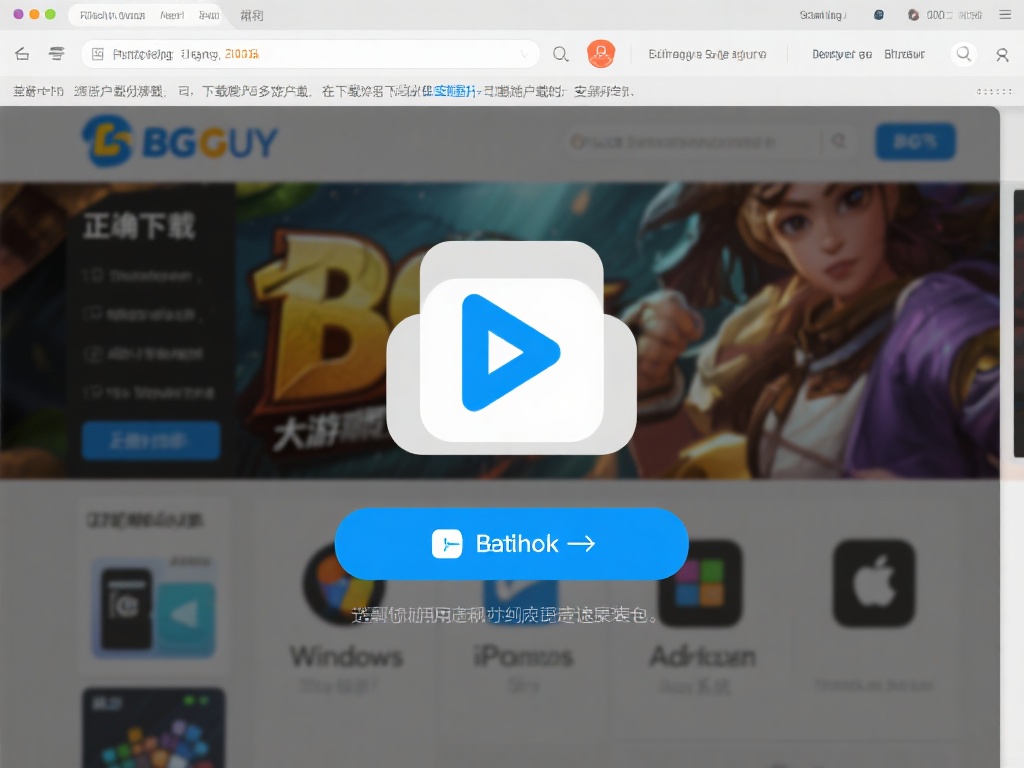The height and width of the screenshot is (768, 1024).
Task: Open the browser profile avatar icon
Action: pyautogui.click(x=601, y=54)
